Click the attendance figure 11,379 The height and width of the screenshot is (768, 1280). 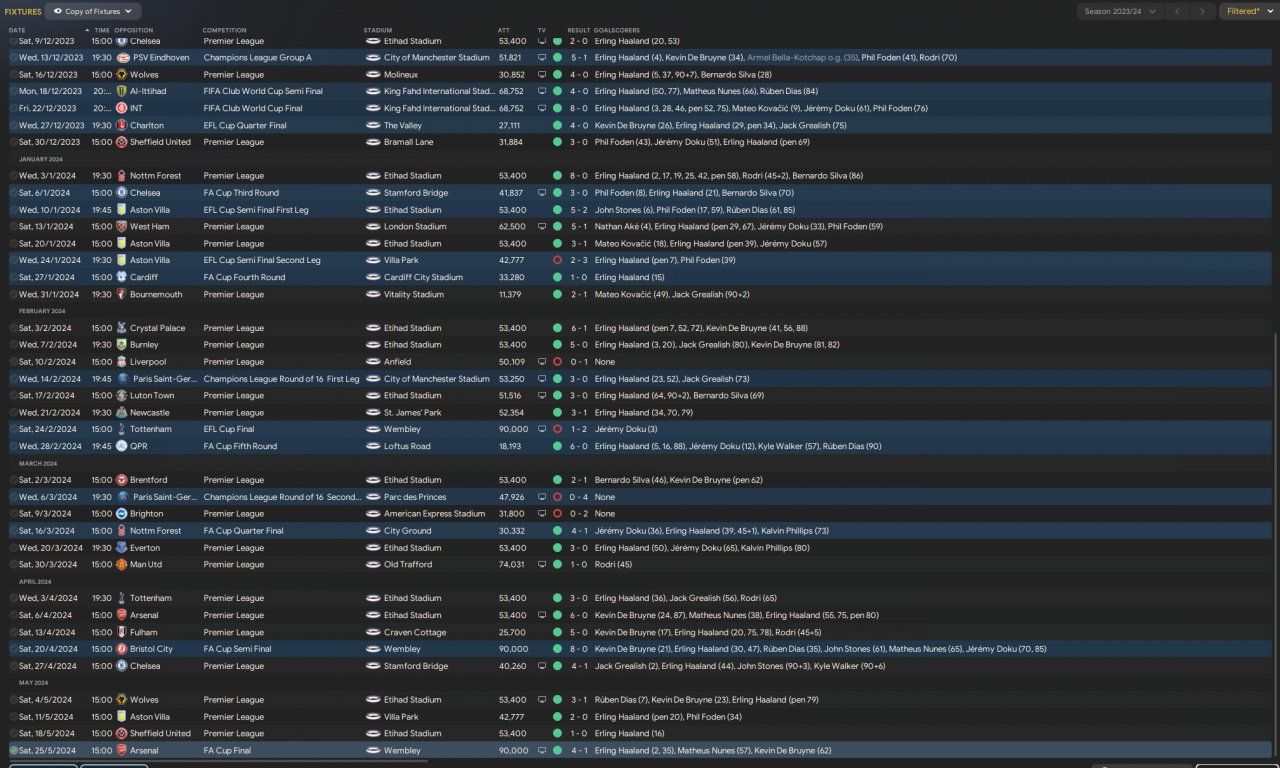point(510,295)
